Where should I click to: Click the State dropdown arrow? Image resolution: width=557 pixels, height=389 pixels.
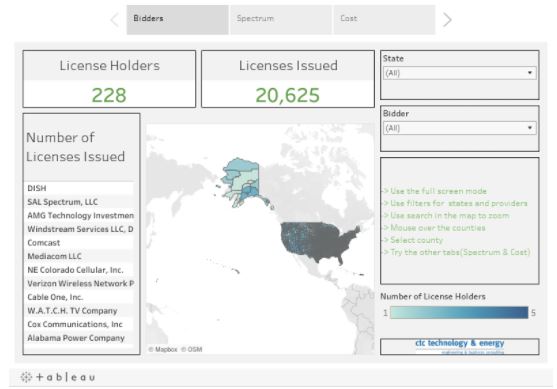pyautogui.click(x=530, y=73)
